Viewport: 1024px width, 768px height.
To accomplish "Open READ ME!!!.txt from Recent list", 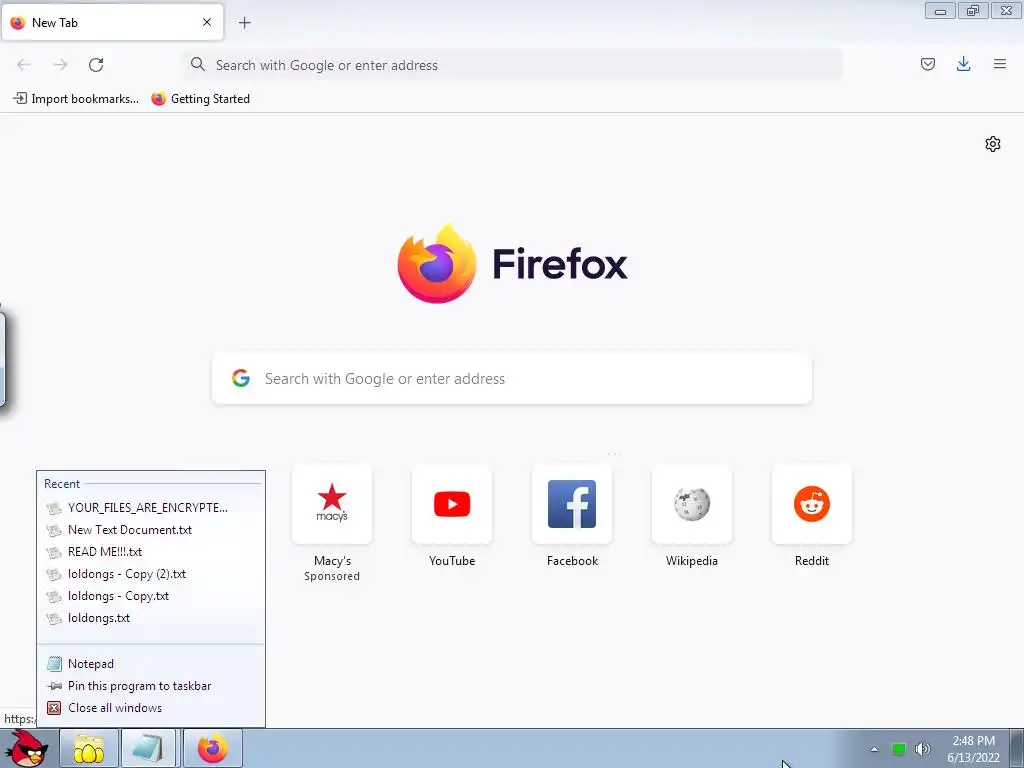I will coord(151,552).
